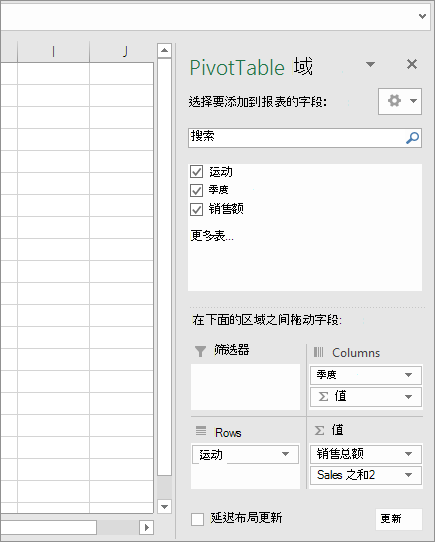The height and width of the screenshot is (542, 435).
Task: Click the 运动 field name
Action: [221, 172]
